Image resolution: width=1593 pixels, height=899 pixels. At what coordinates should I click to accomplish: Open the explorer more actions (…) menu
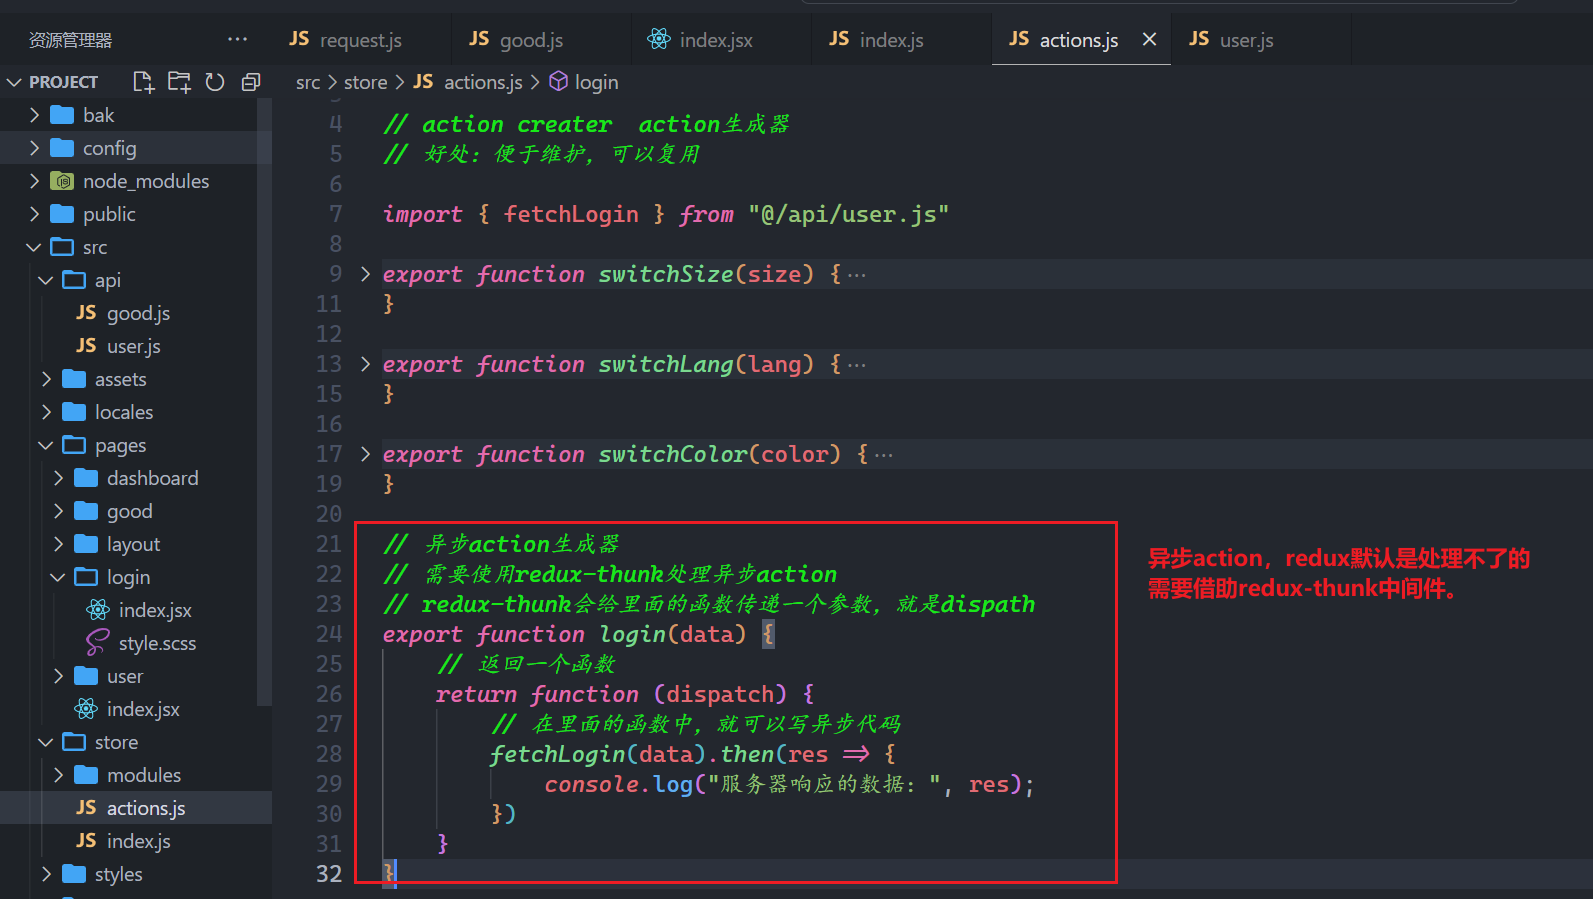point(237,39)
